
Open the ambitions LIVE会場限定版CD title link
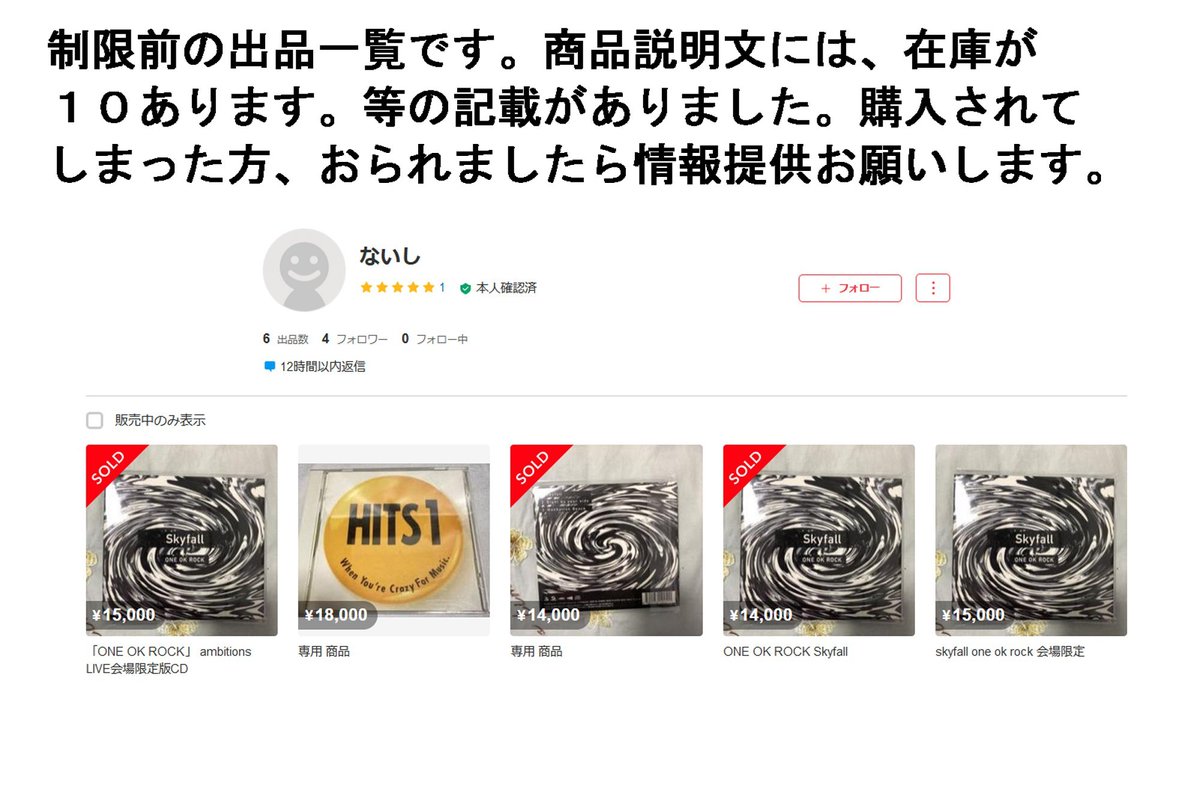tap(169, 660)
